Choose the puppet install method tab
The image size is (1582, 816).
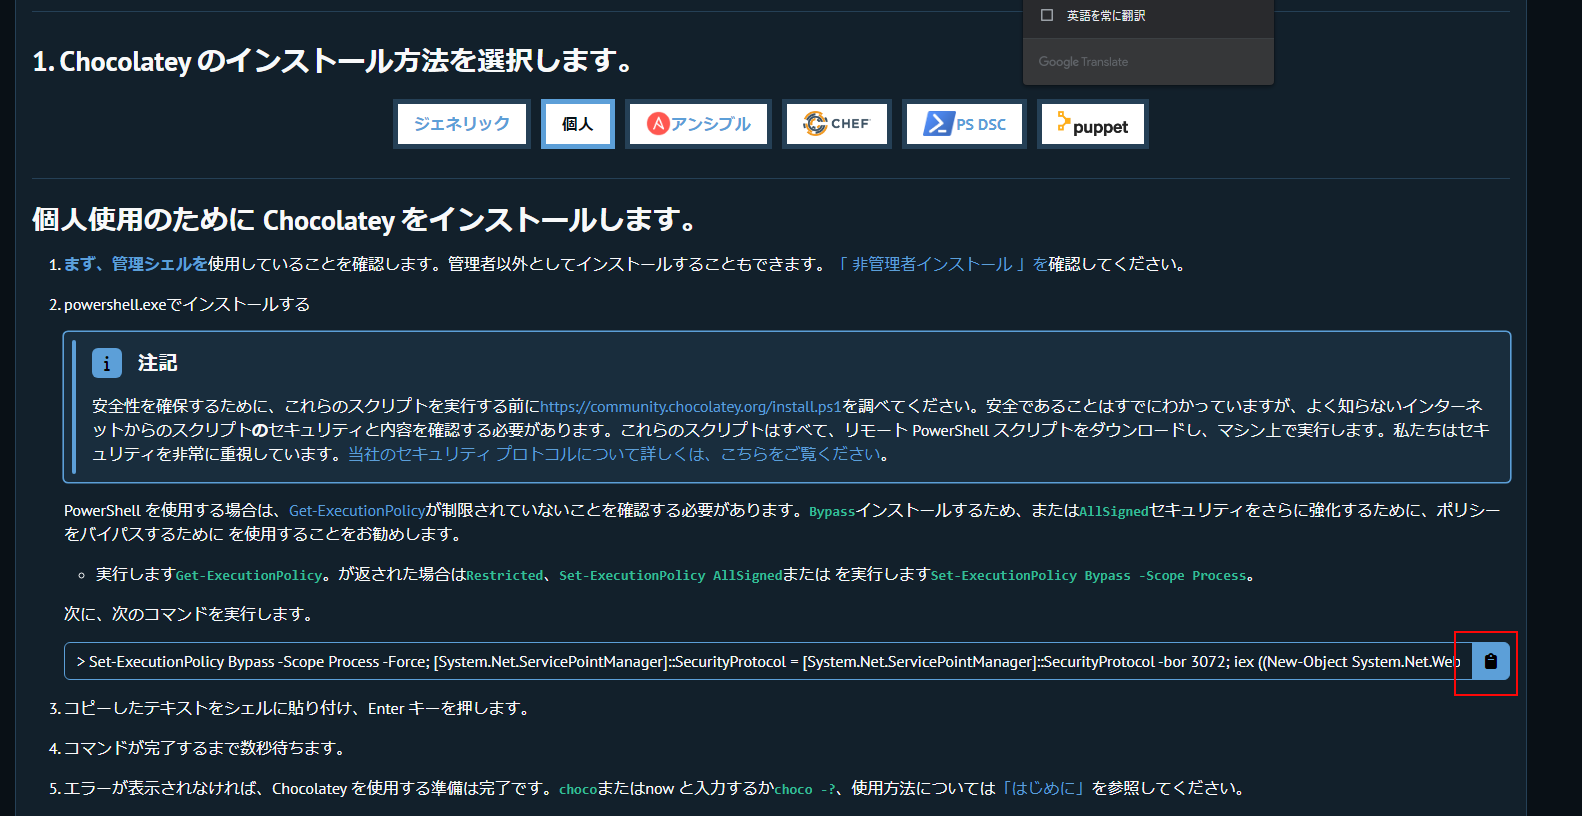tap(1092, 125)
